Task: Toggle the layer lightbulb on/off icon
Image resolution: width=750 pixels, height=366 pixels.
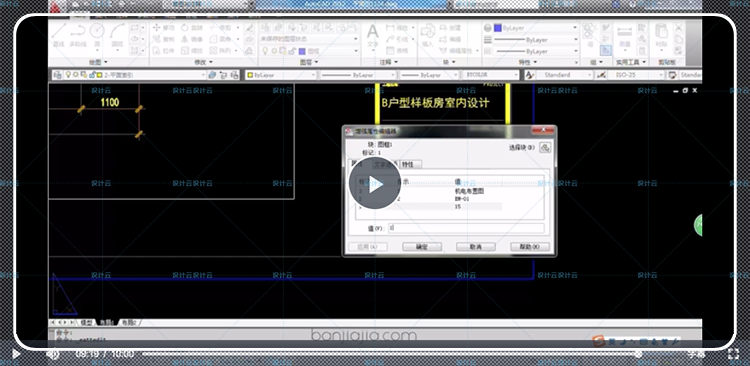Action: click(265, 51)
